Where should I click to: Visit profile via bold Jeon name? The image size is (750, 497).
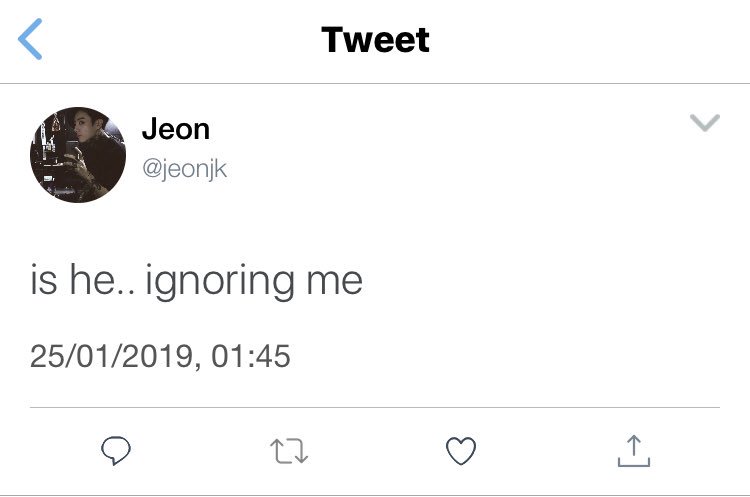176,129
